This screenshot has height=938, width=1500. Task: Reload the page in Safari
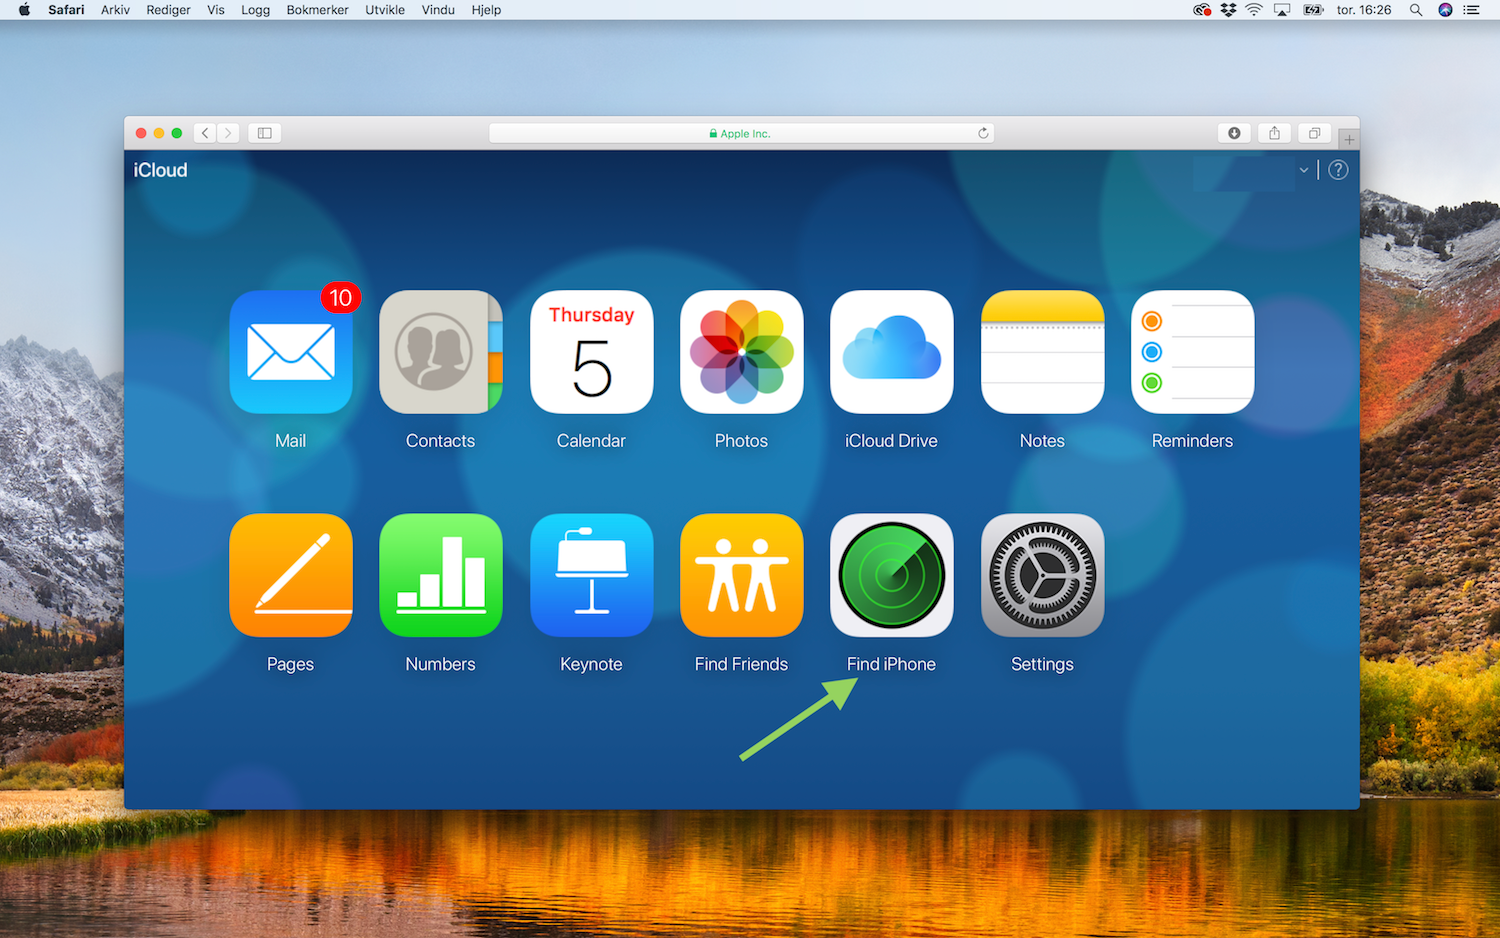coord(983,133)
